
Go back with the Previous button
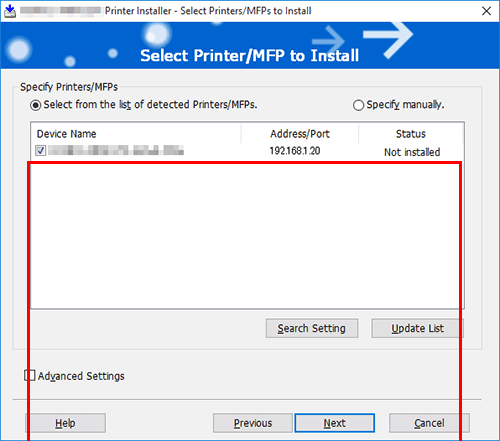[253, 423]
